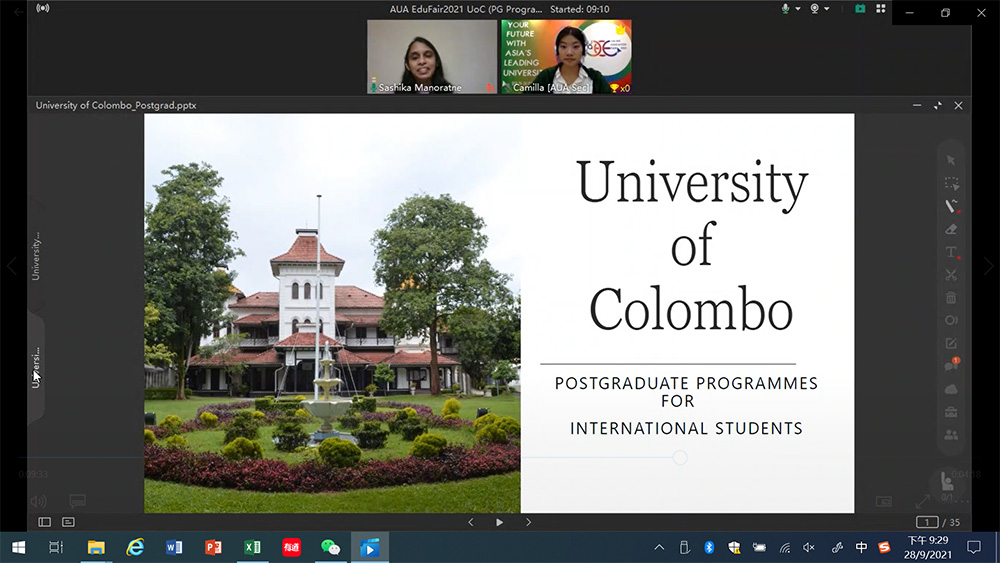Open webcam options dropdown arrow
The width and height of the screenshot is (1000, 563).
point(827,9)
